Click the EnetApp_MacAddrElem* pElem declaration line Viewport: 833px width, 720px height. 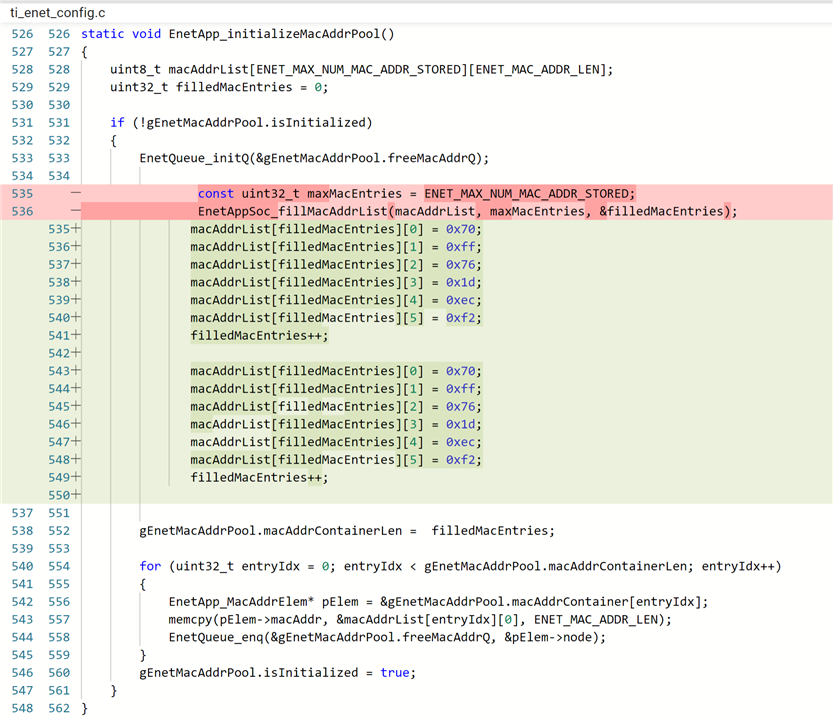(438, 602)
